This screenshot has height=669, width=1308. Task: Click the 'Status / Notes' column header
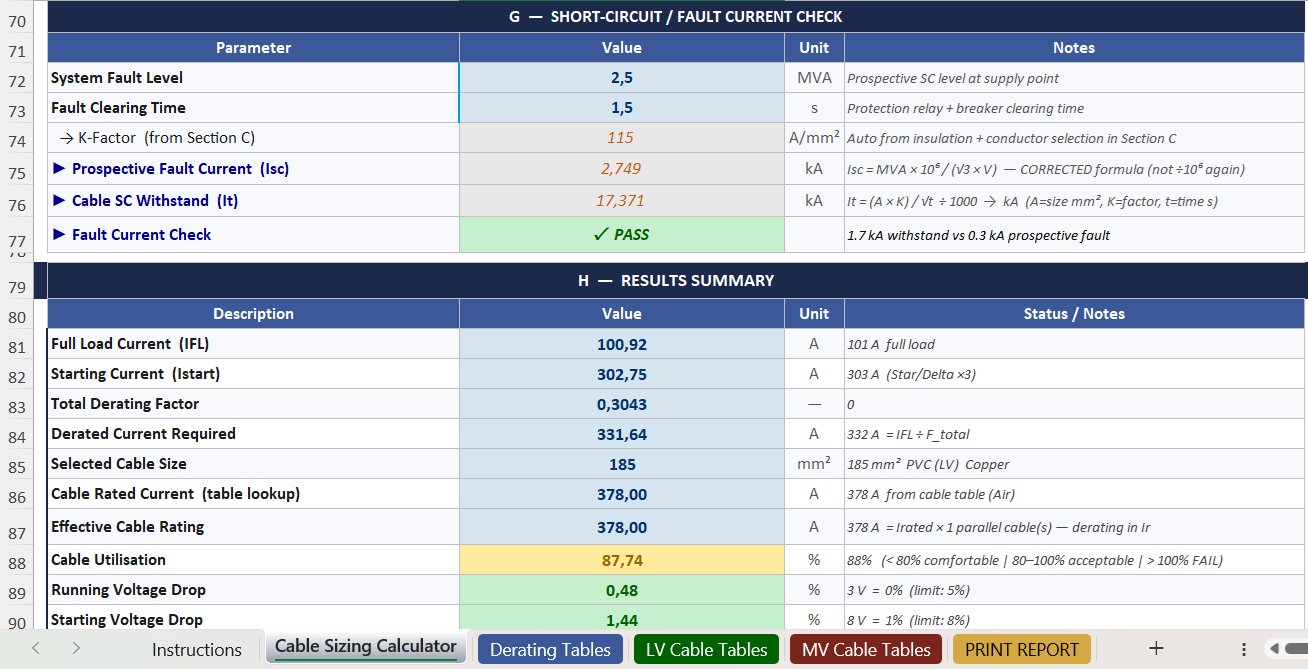tap(1074, 314)
